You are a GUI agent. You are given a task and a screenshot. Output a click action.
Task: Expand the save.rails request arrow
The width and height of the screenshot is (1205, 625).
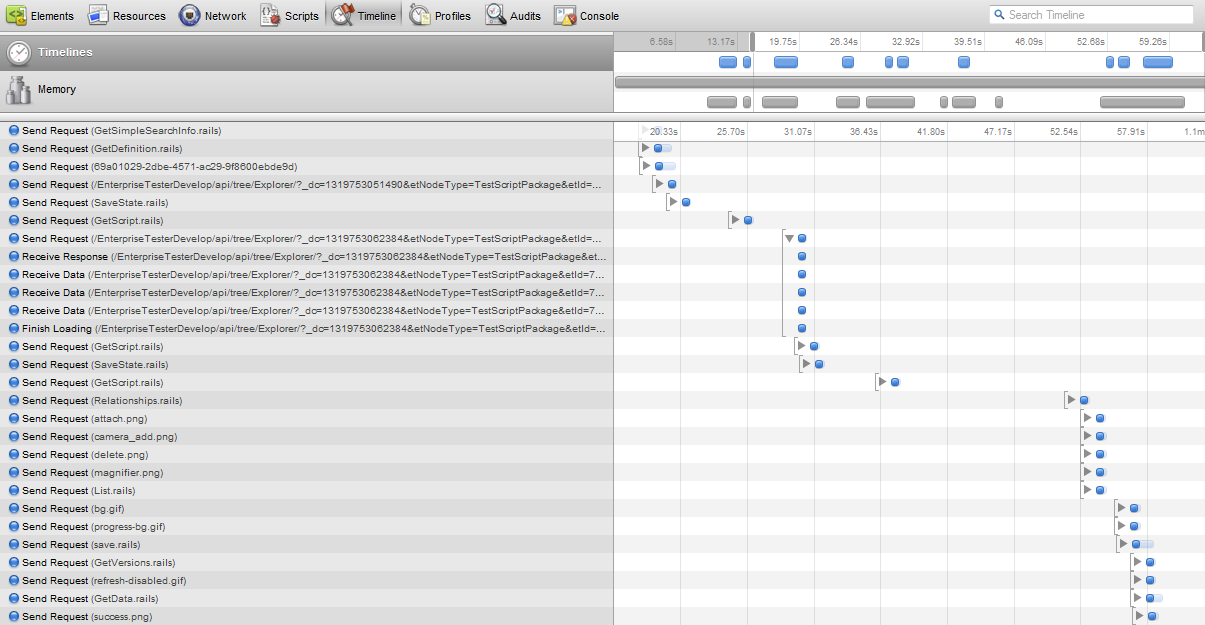[1124, 544]
